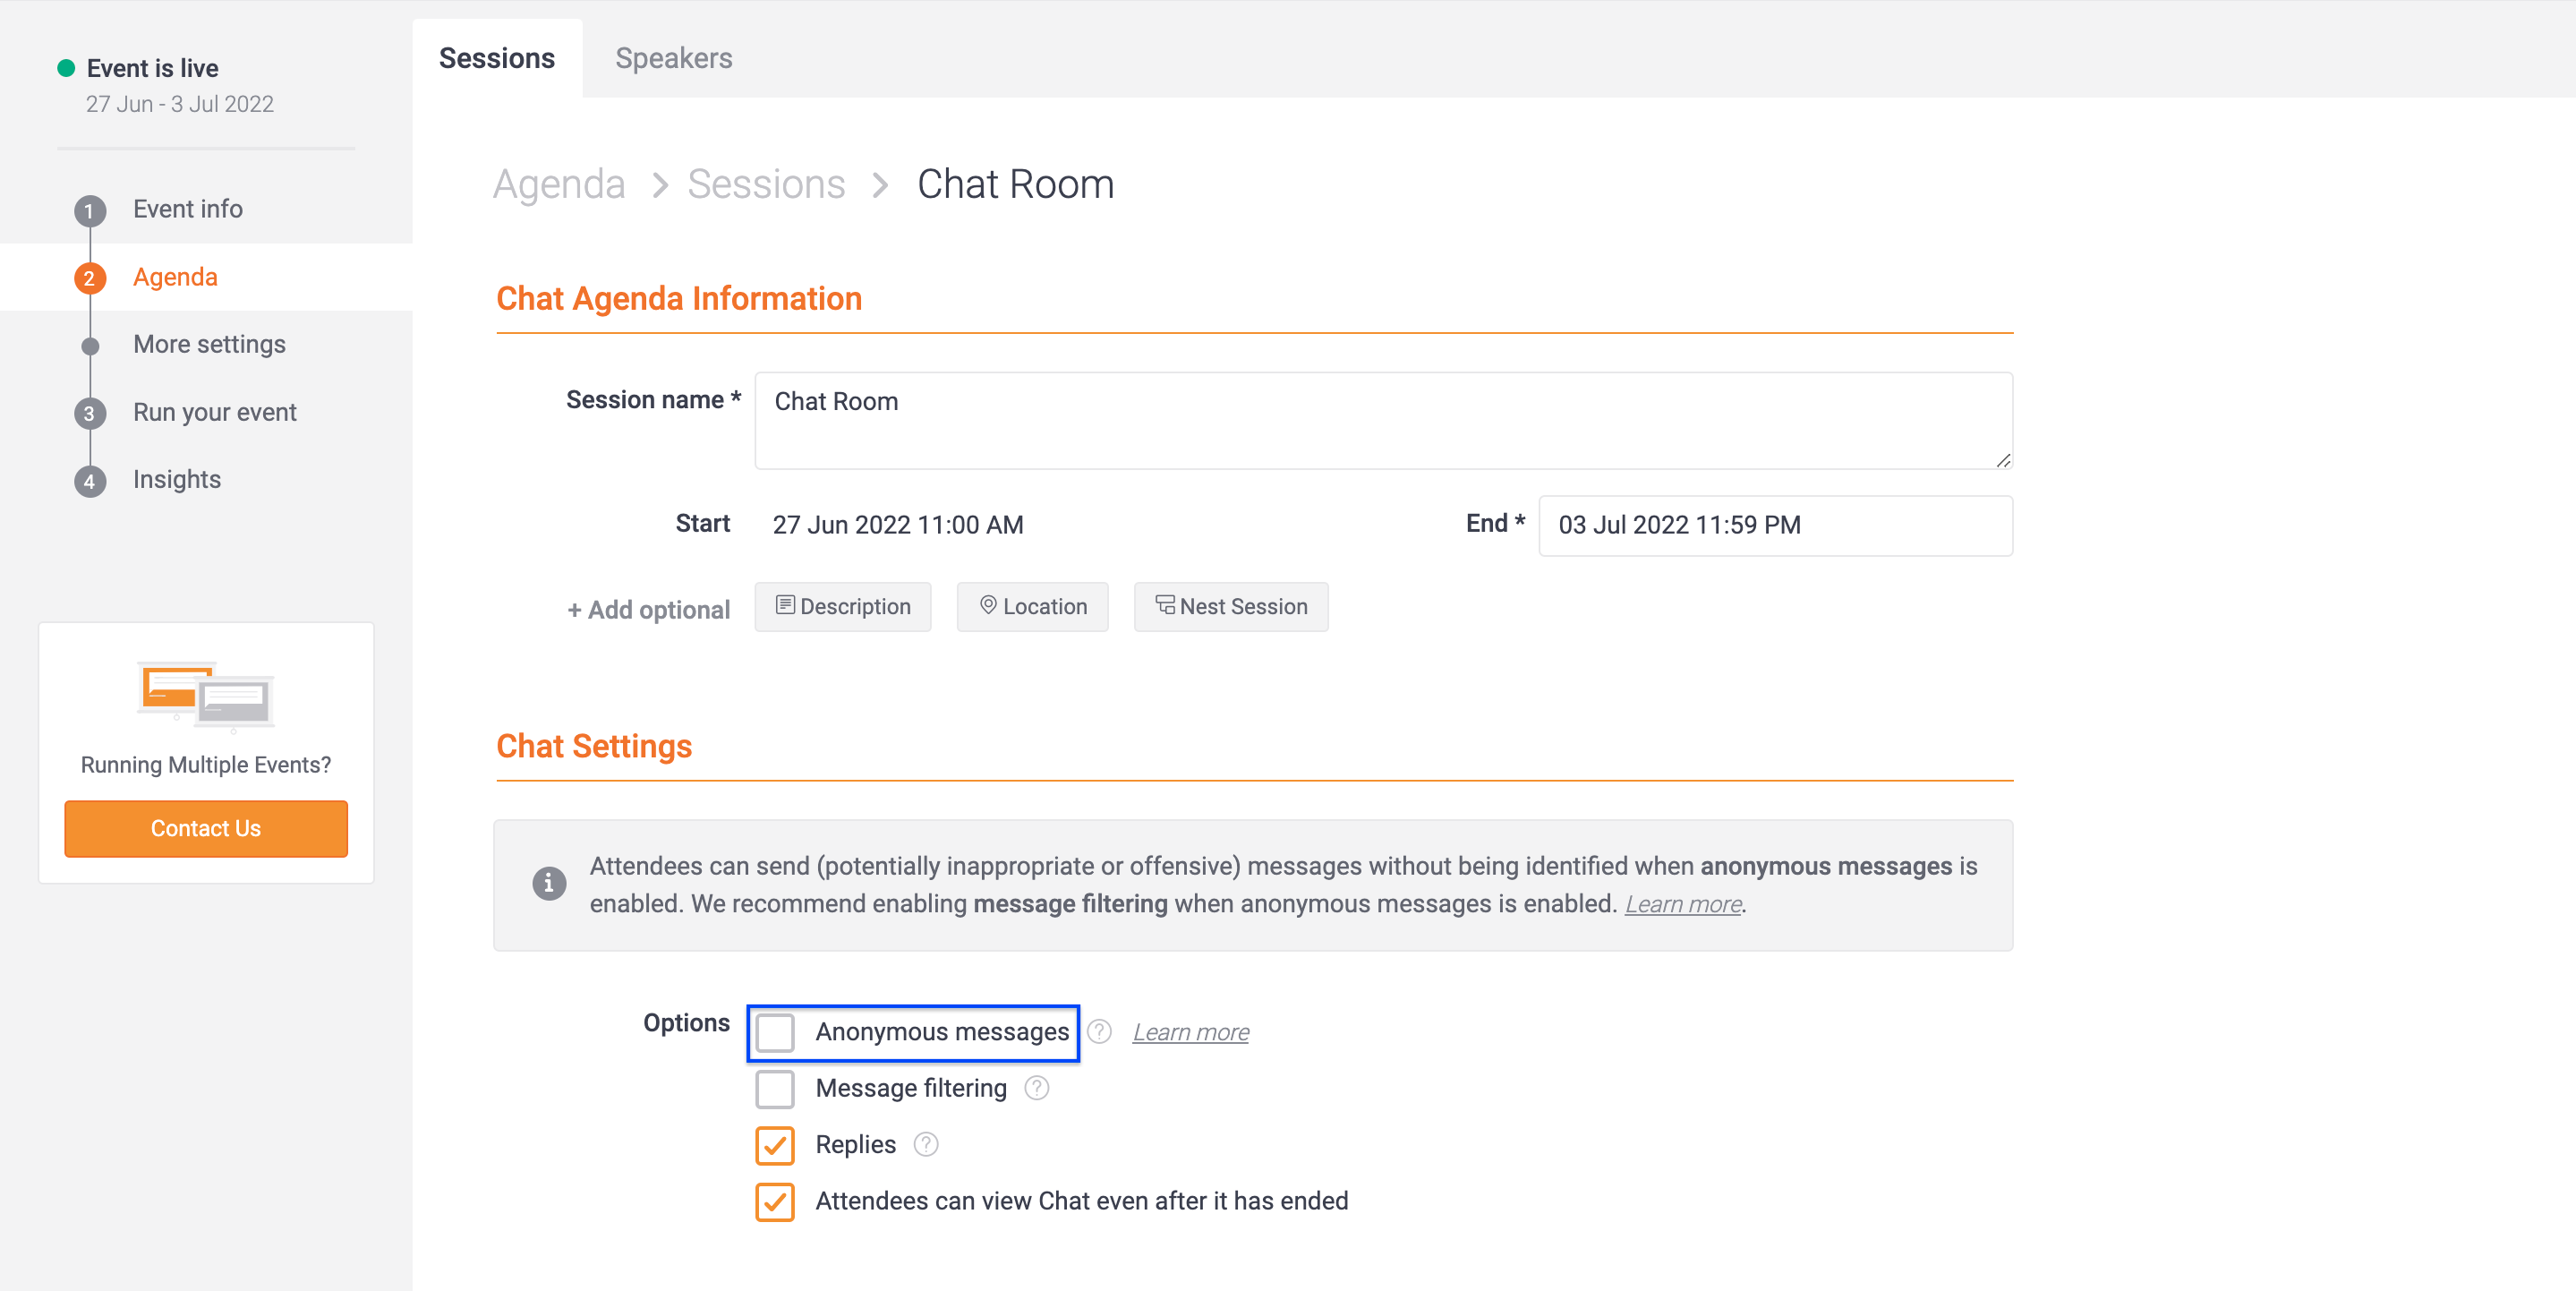The image size is (2576, 1291).
Task: Click the Chat Agenda Information heading
Action: [x=679, y=298]
